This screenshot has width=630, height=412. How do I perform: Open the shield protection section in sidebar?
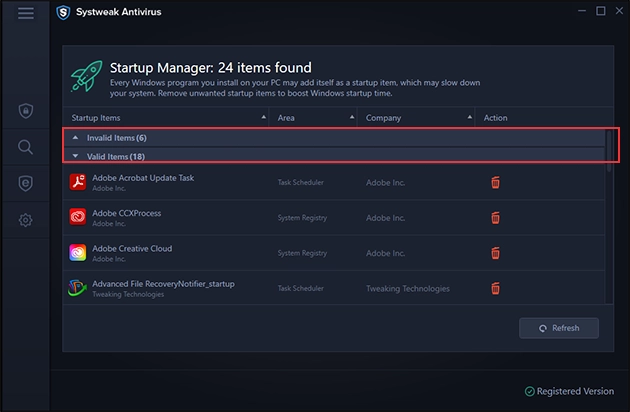coord(26,111)
